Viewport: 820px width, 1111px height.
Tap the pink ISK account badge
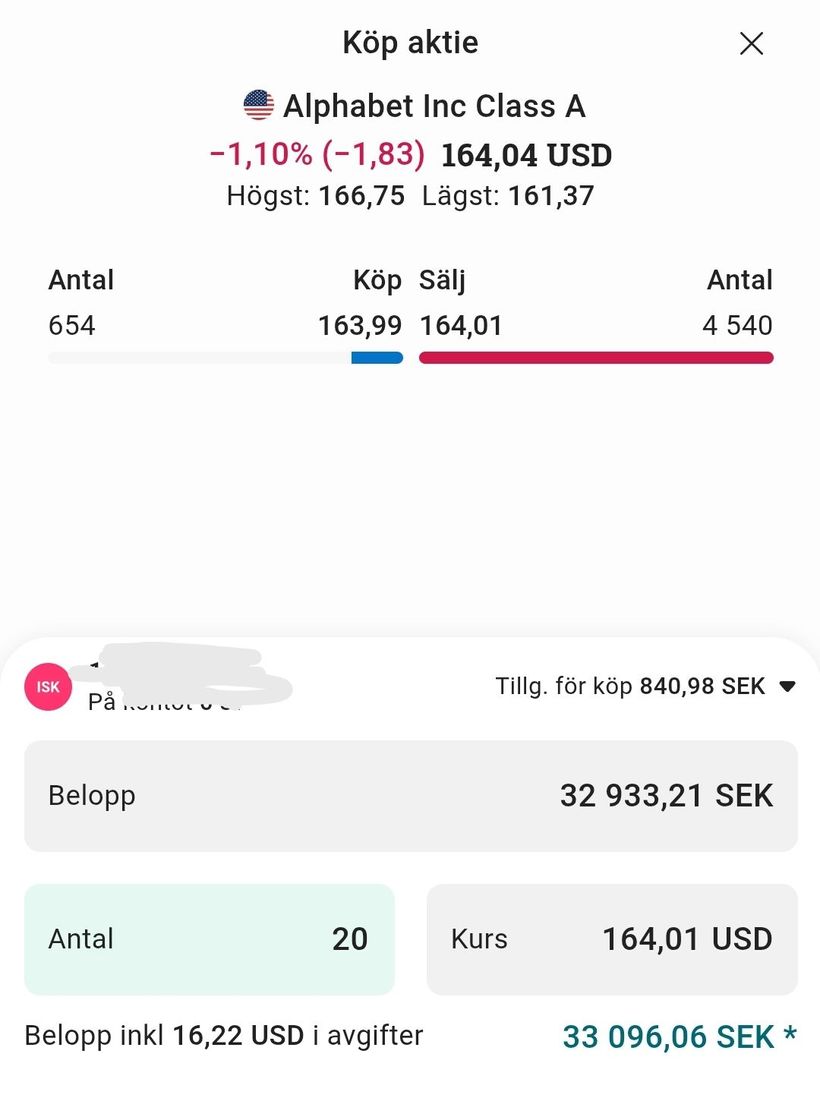pos(48,687)
